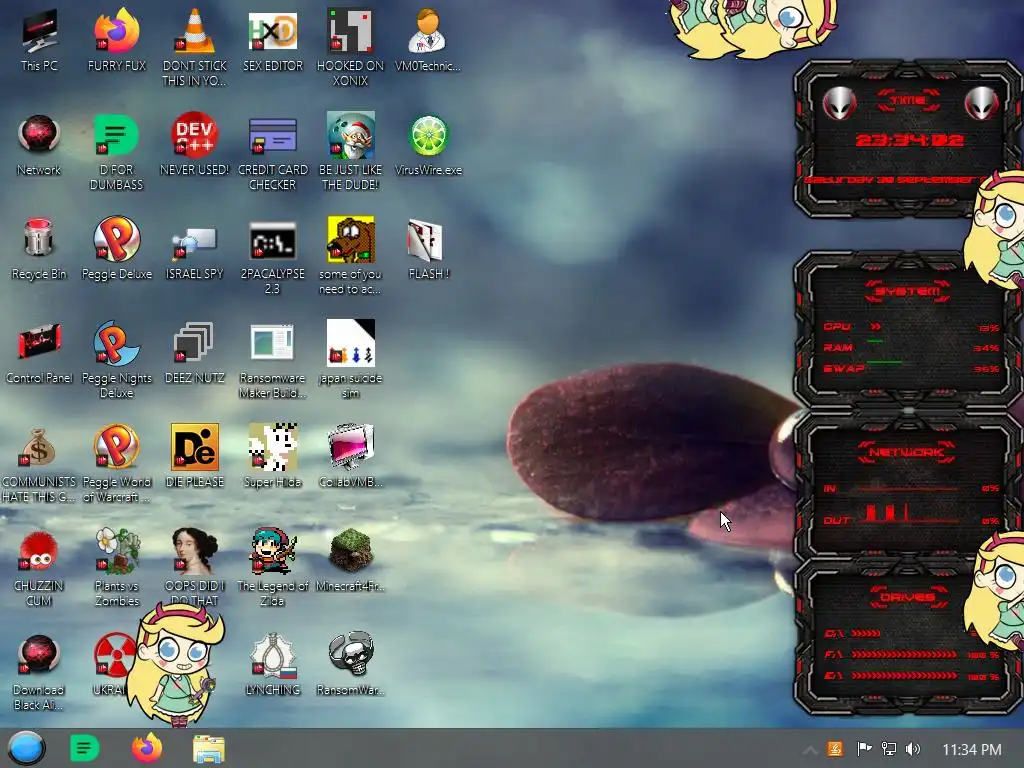Open the Ransomware Maker Build shortcut
This screenshot has width=1024, height=768.
click(x=273, y=359)
